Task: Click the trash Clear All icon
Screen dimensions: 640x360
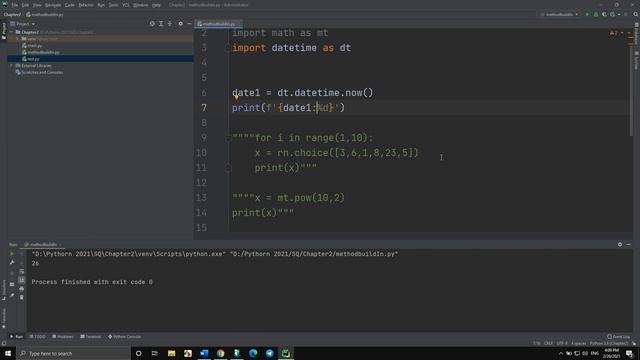Action: [22, 297]
